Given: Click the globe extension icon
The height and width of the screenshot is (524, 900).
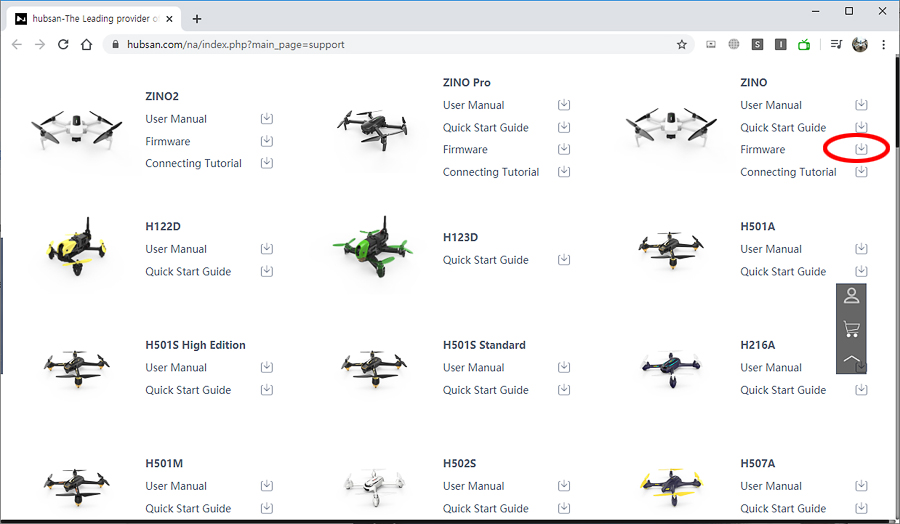Looking at the screenshot, I should pos(734,45).
